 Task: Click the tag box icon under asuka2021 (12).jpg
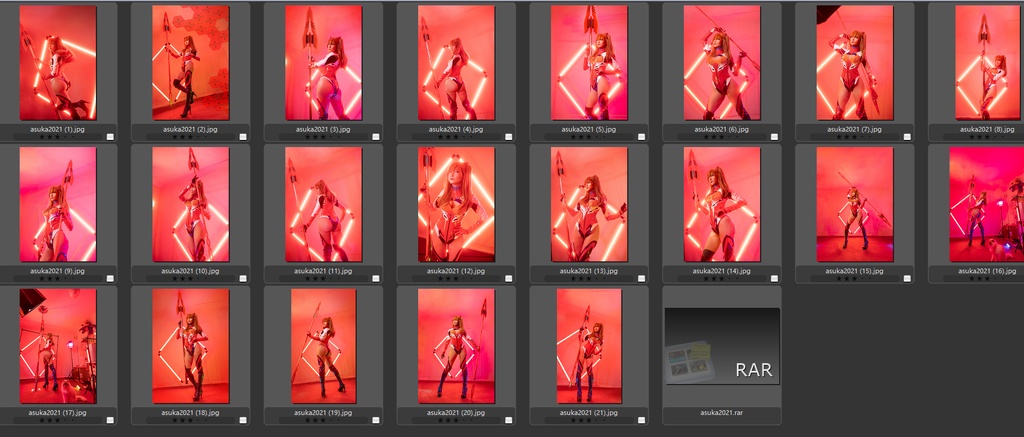(x=509, y=278)
